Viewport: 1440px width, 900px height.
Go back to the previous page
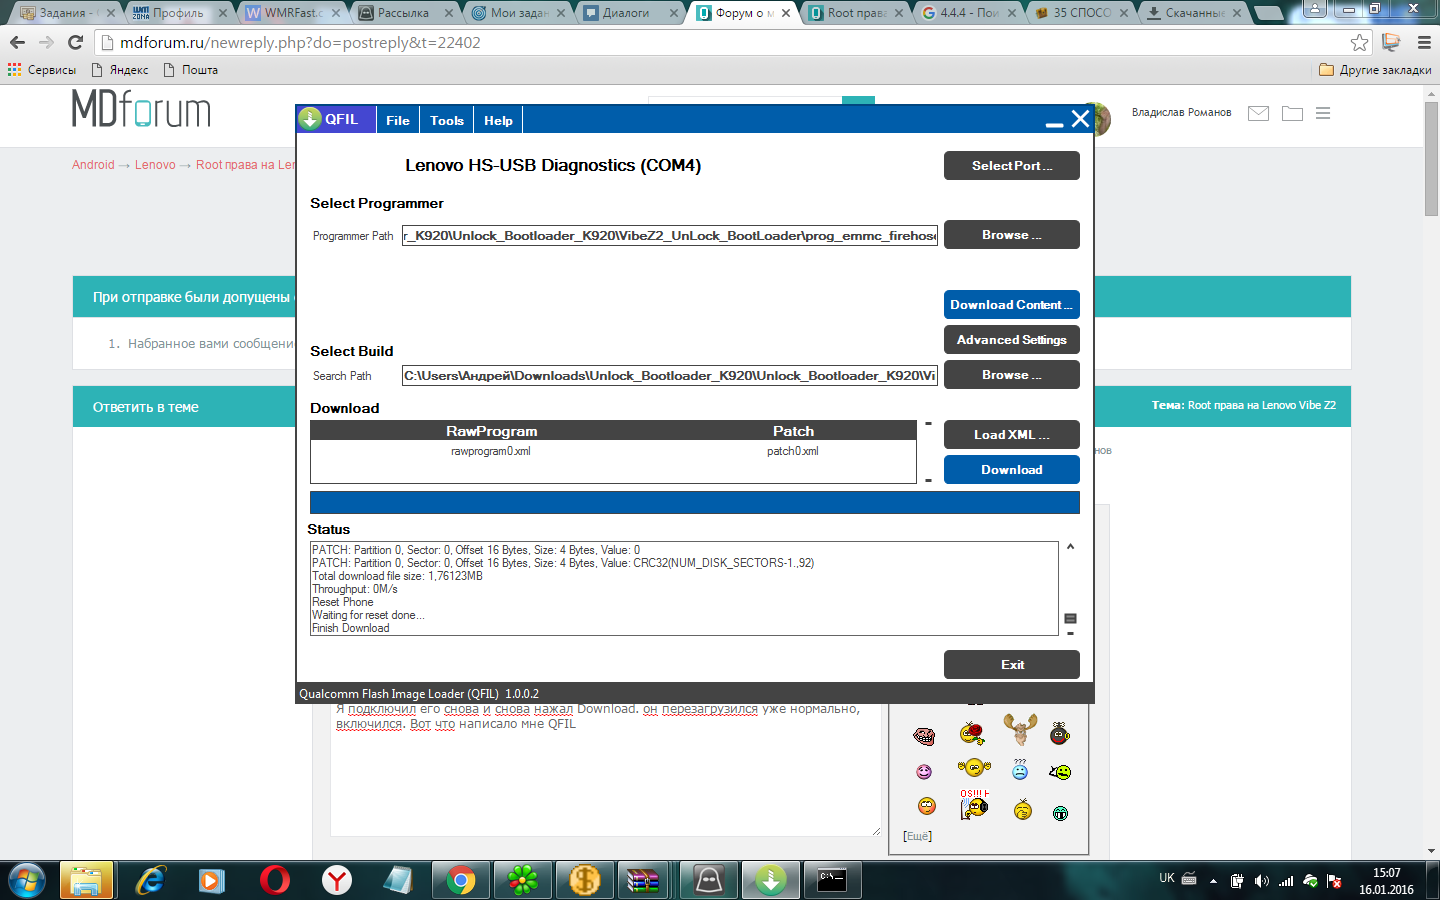tap(17, 42)
